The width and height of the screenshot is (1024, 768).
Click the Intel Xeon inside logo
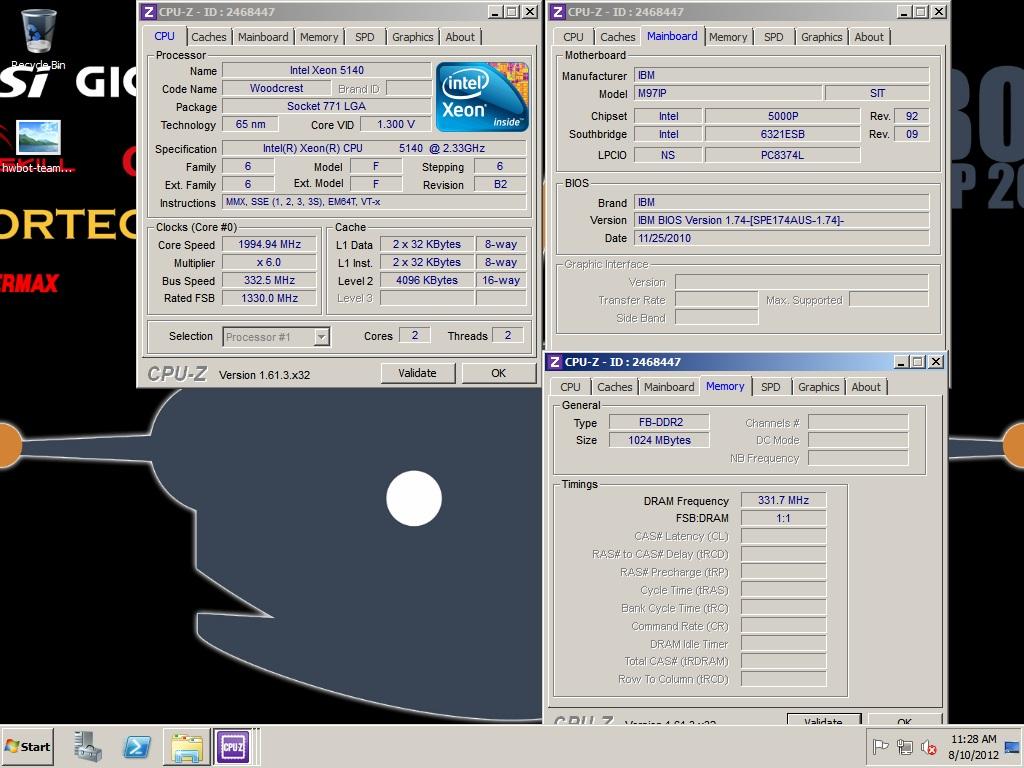[482, 97]
